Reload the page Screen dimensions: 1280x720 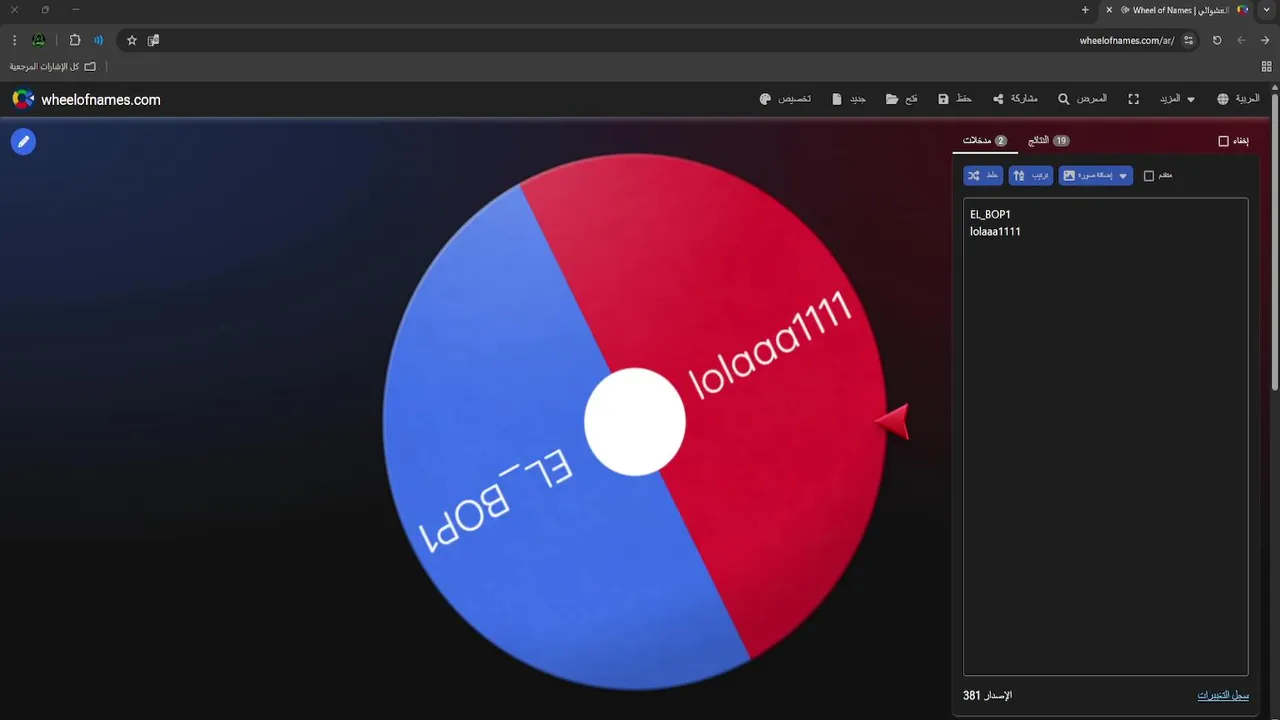[x=1217, y=40]
